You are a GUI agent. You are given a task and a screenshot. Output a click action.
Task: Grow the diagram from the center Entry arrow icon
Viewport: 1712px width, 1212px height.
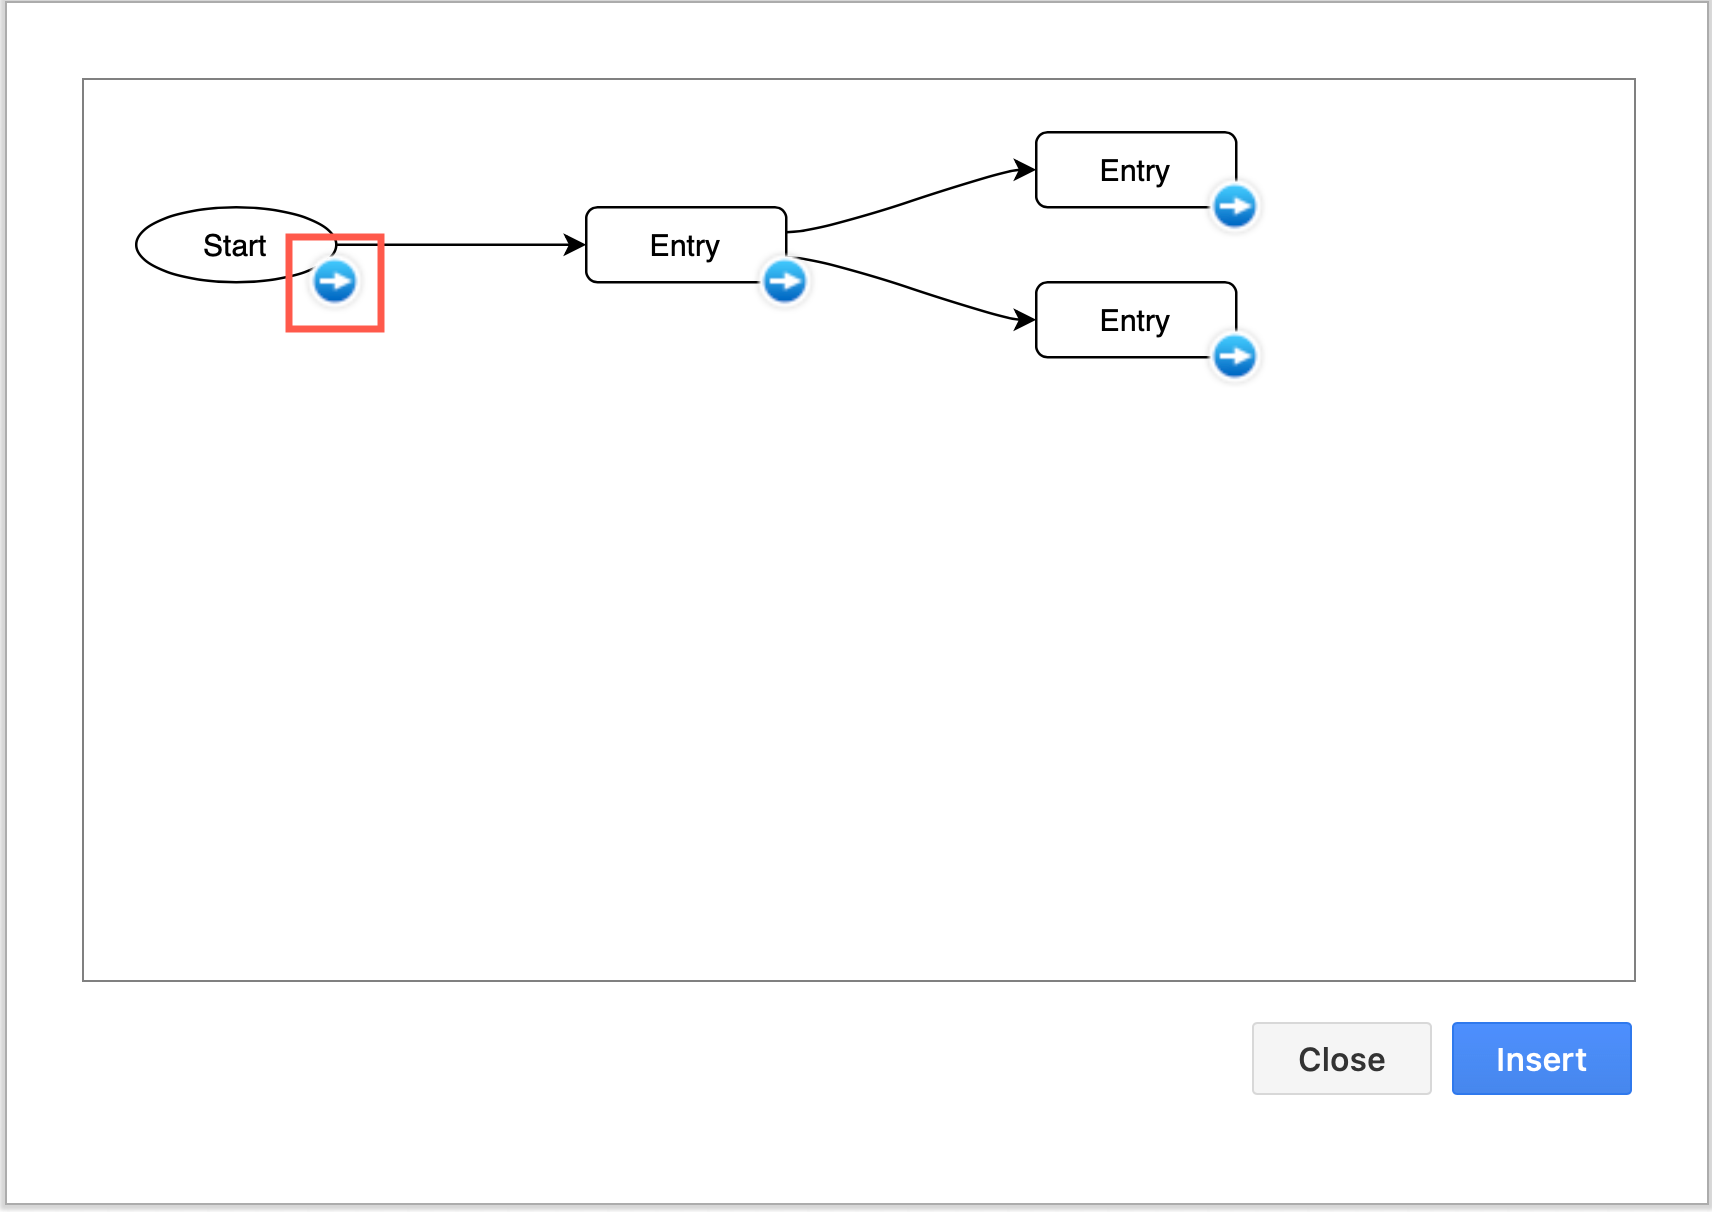pos(785,281)
